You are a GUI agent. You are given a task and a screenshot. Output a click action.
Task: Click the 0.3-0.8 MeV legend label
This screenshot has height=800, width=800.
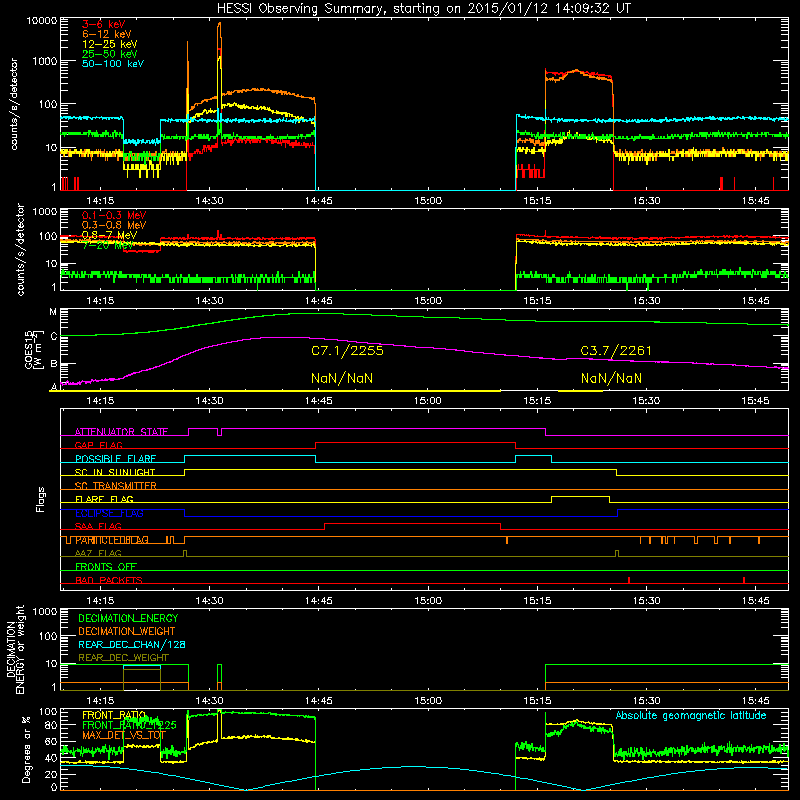(x=114, y=225)
